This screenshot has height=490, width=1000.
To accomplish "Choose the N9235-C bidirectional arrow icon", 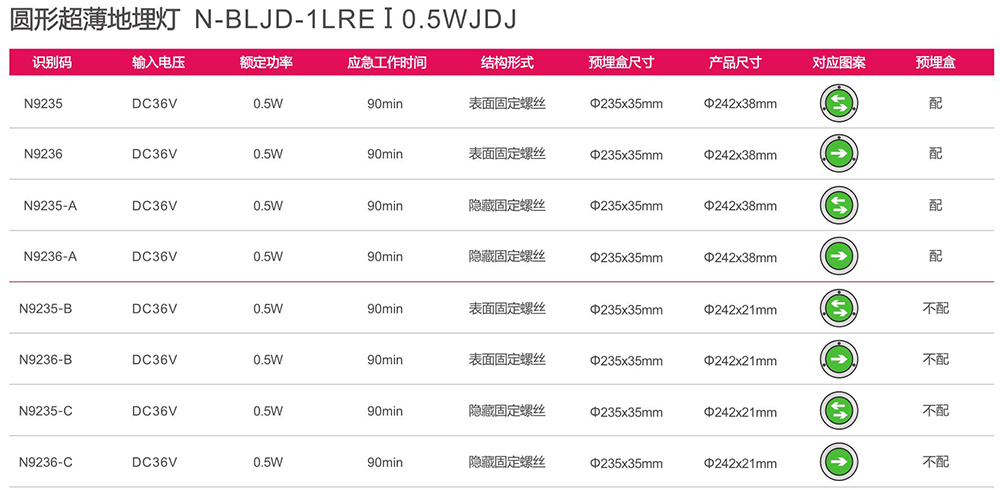I will click(839, 411).
